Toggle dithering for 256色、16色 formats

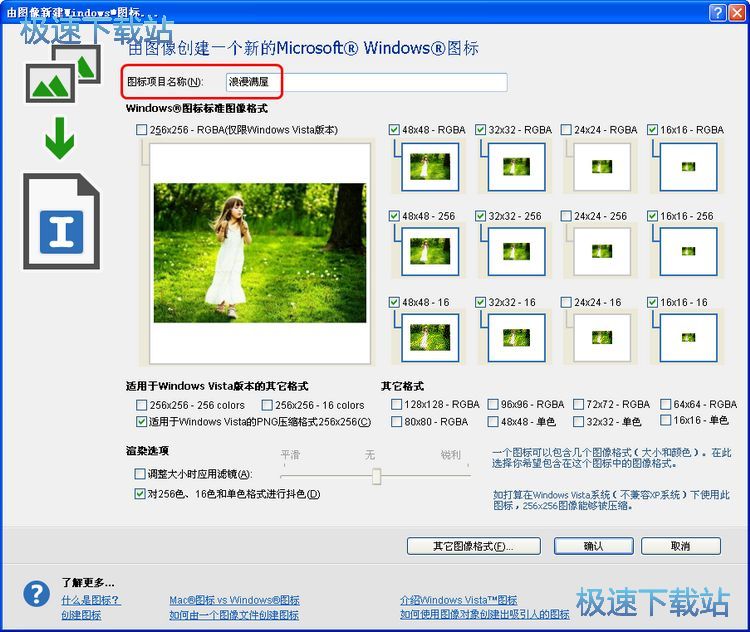(x=140, y=494)
